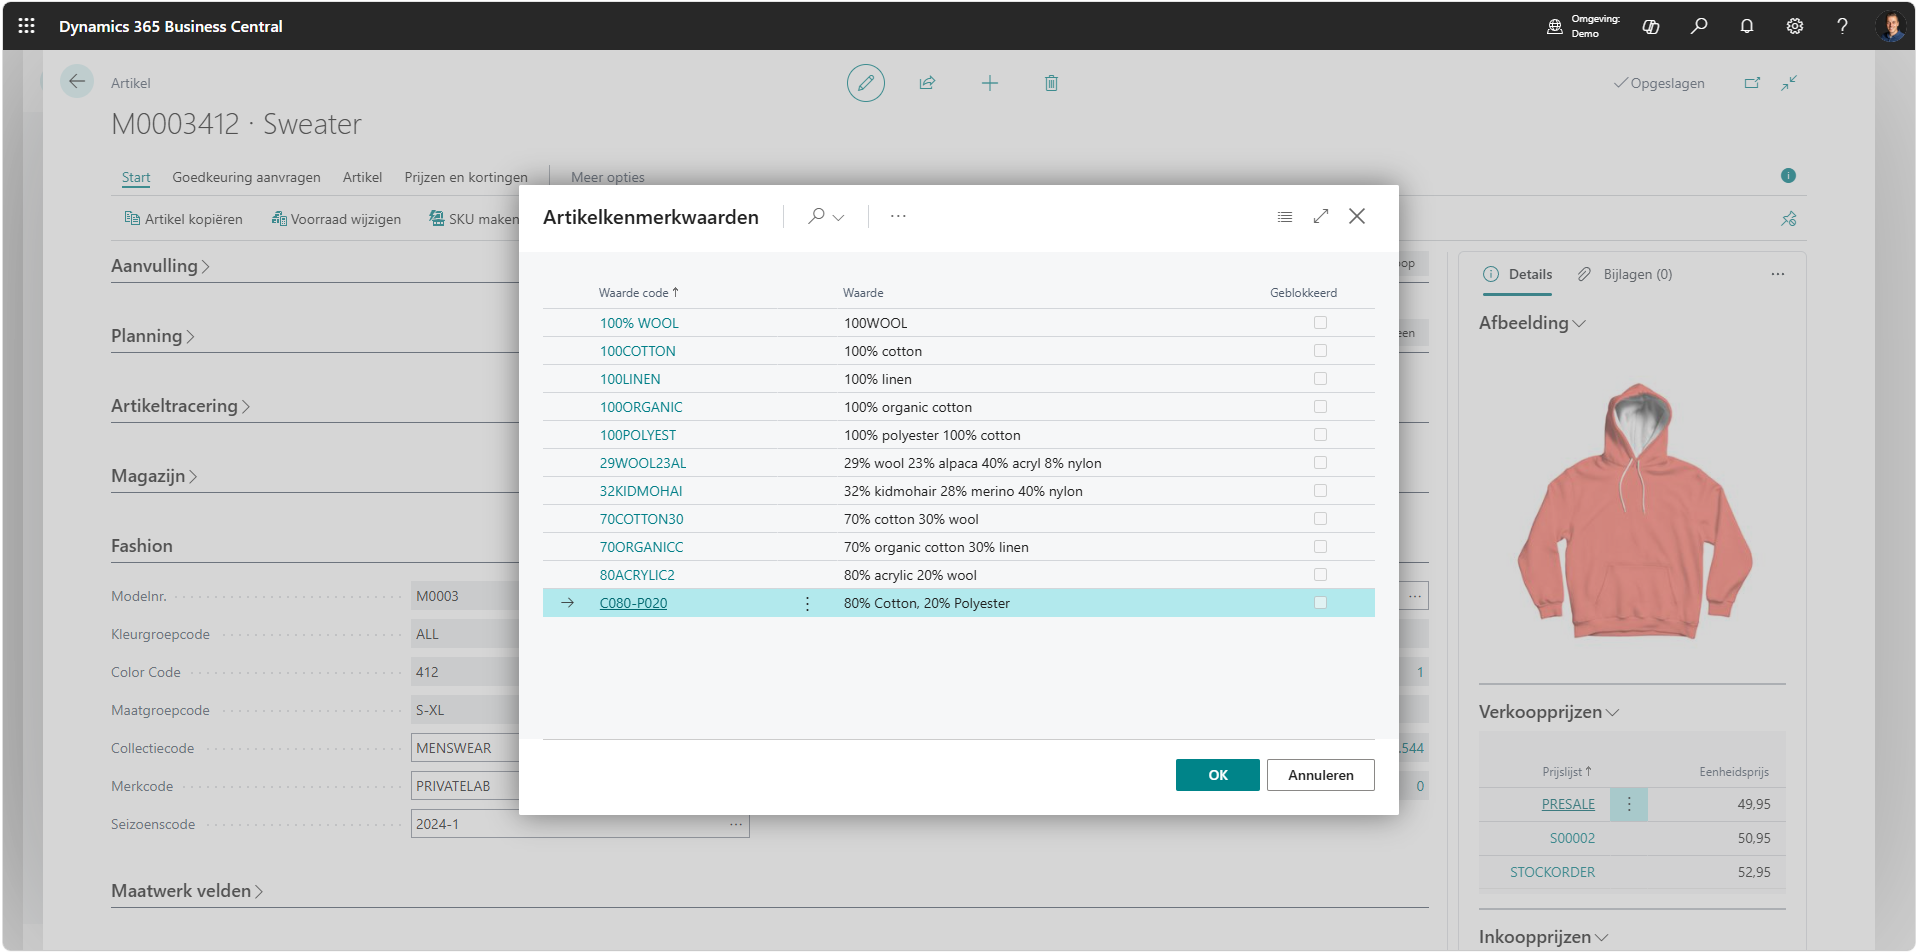
Task: Collapse the Verkoopprijzen section
Action: [x=1549, y=712]
